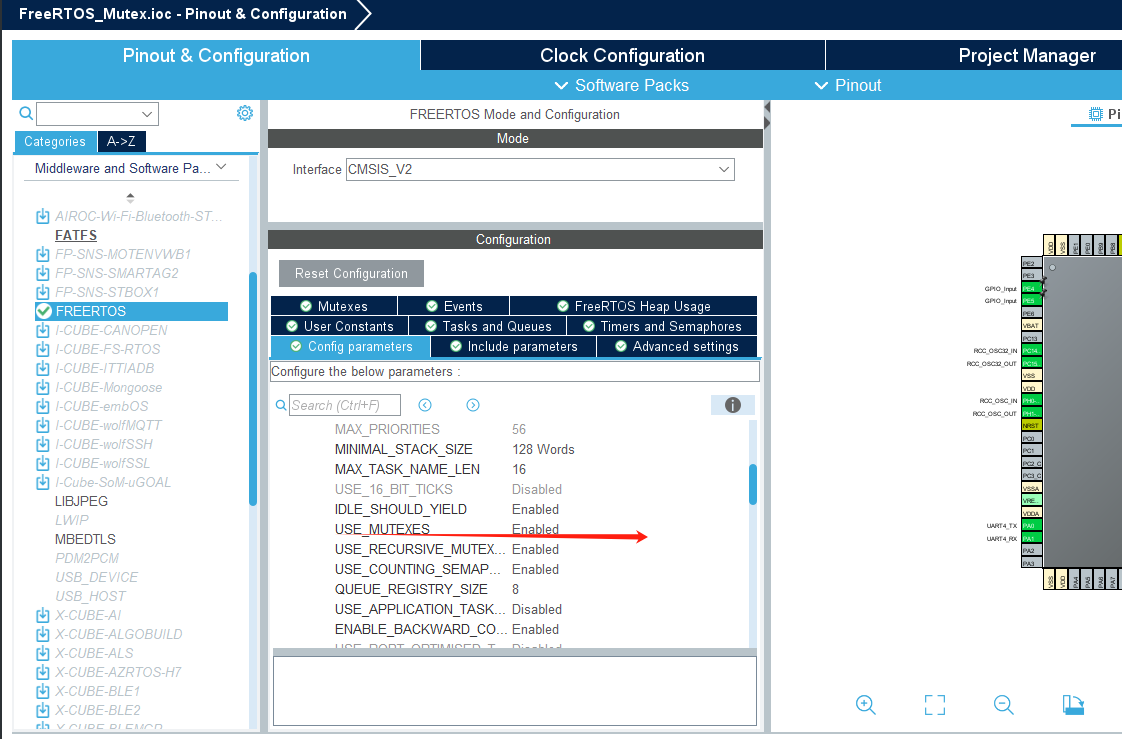
Task: Open the Interface CMSIS_V2 dropdown
Action: click(540, 170)
